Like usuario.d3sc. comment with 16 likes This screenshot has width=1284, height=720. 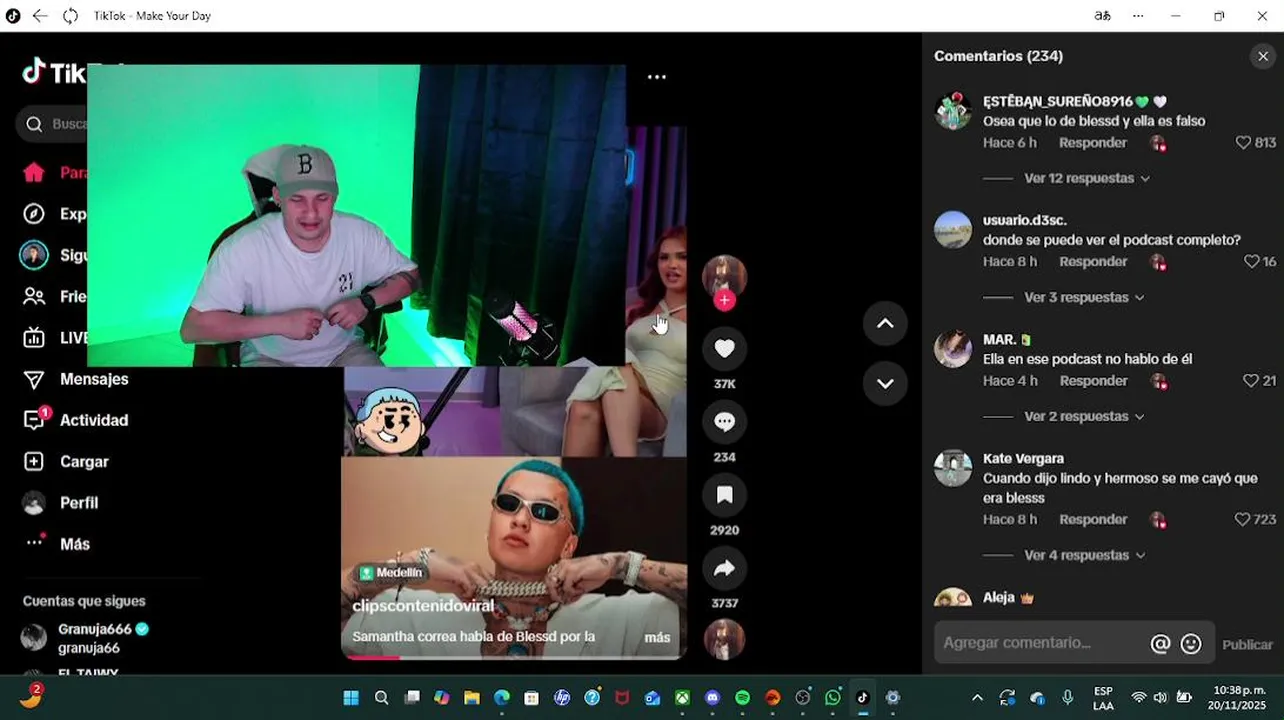tap(1251, 261)
